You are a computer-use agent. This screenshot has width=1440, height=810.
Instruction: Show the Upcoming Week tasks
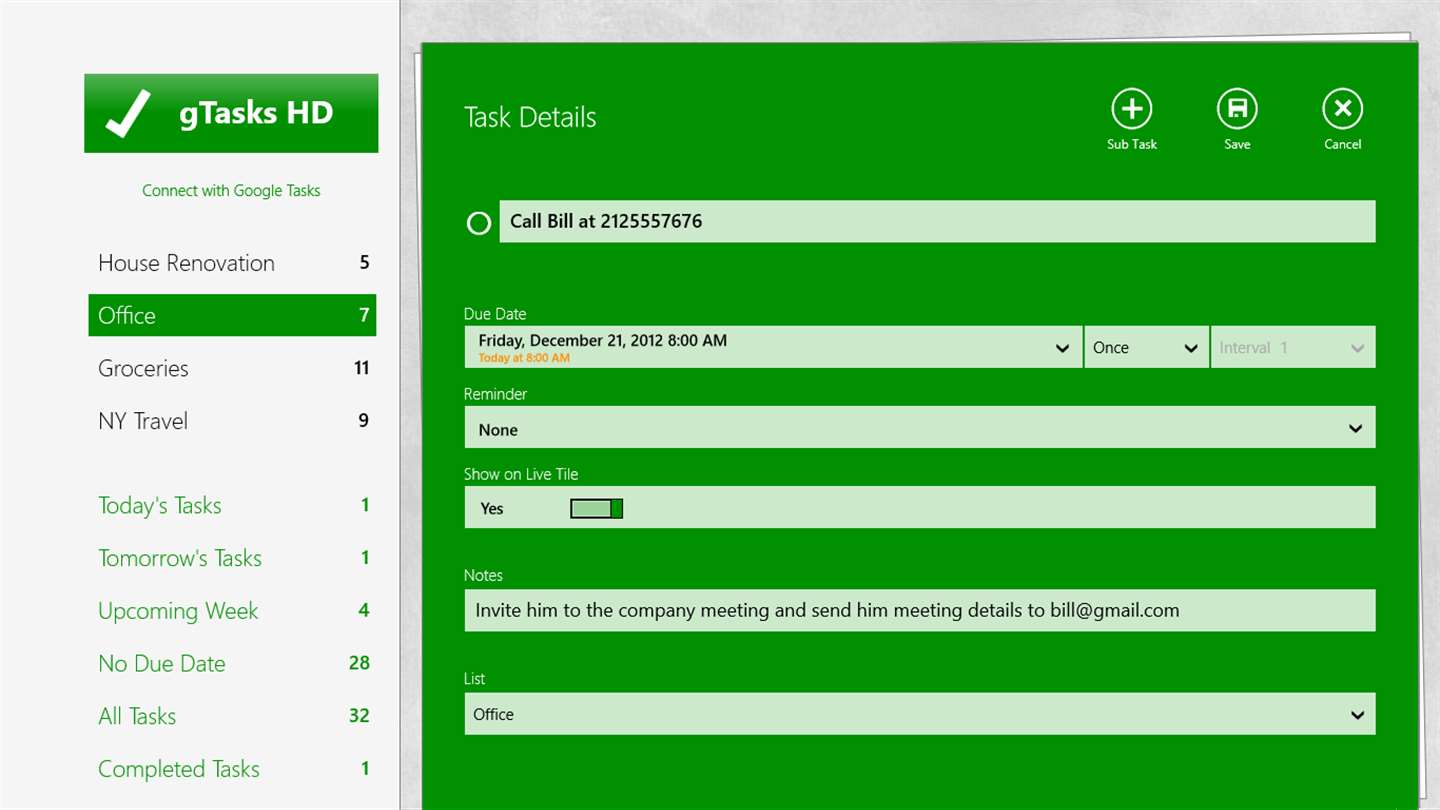tap(232, 611)
